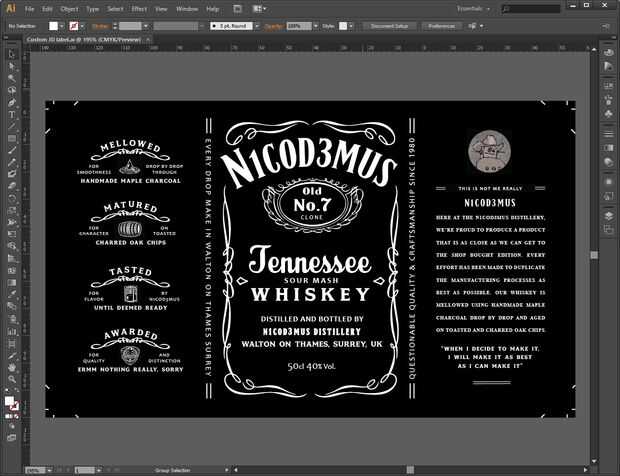The image size is (620, 476).
Task: Open the Fill color dropdown in control bar
Action: (x=62, y=26)
